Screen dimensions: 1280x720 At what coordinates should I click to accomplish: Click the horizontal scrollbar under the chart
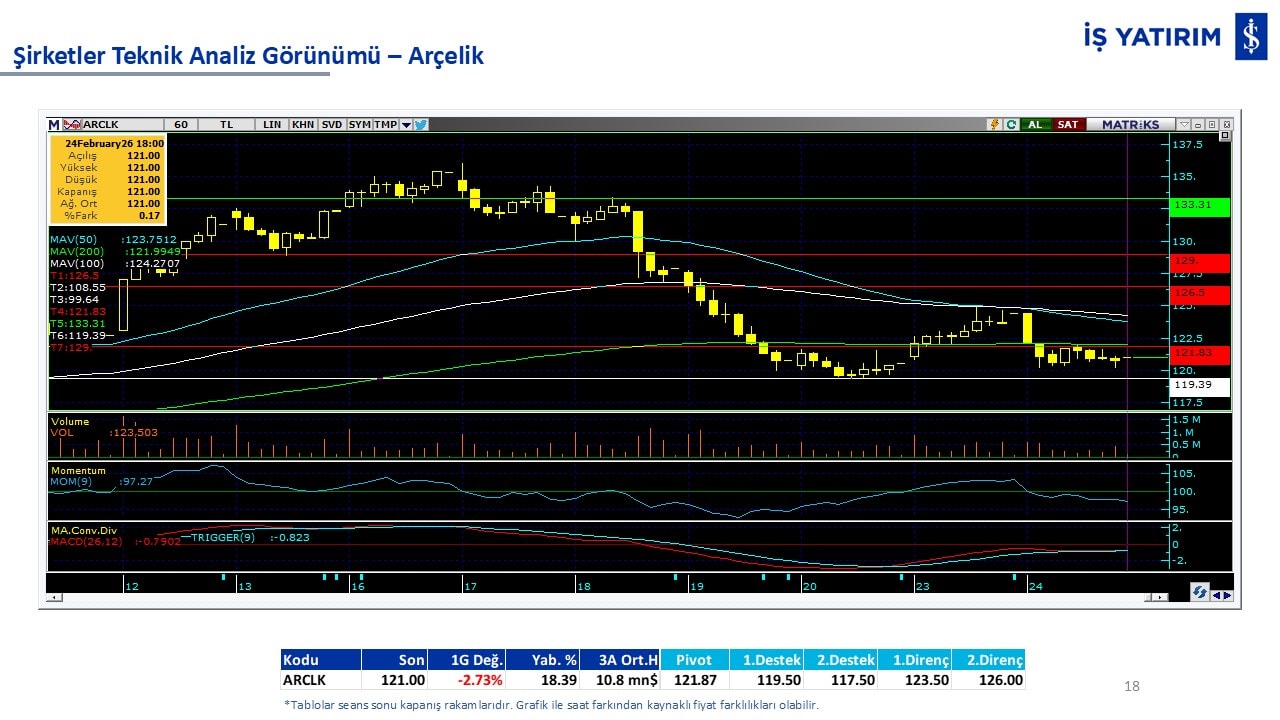coord(600,597)
